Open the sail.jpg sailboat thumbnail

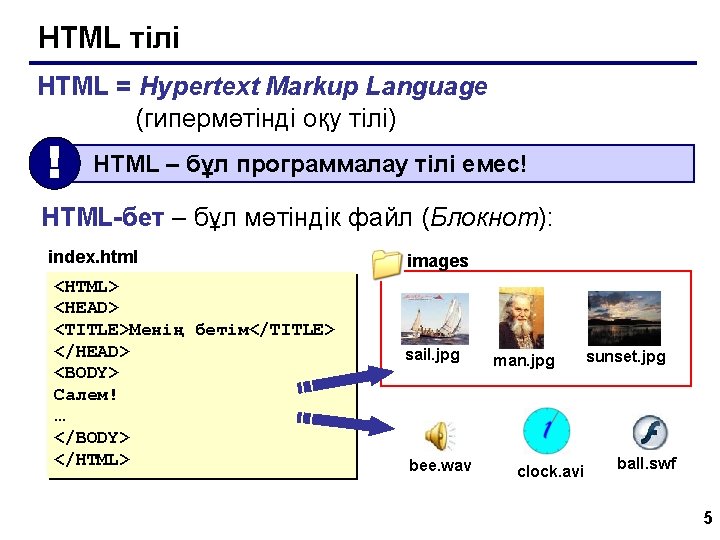point(435,319)
